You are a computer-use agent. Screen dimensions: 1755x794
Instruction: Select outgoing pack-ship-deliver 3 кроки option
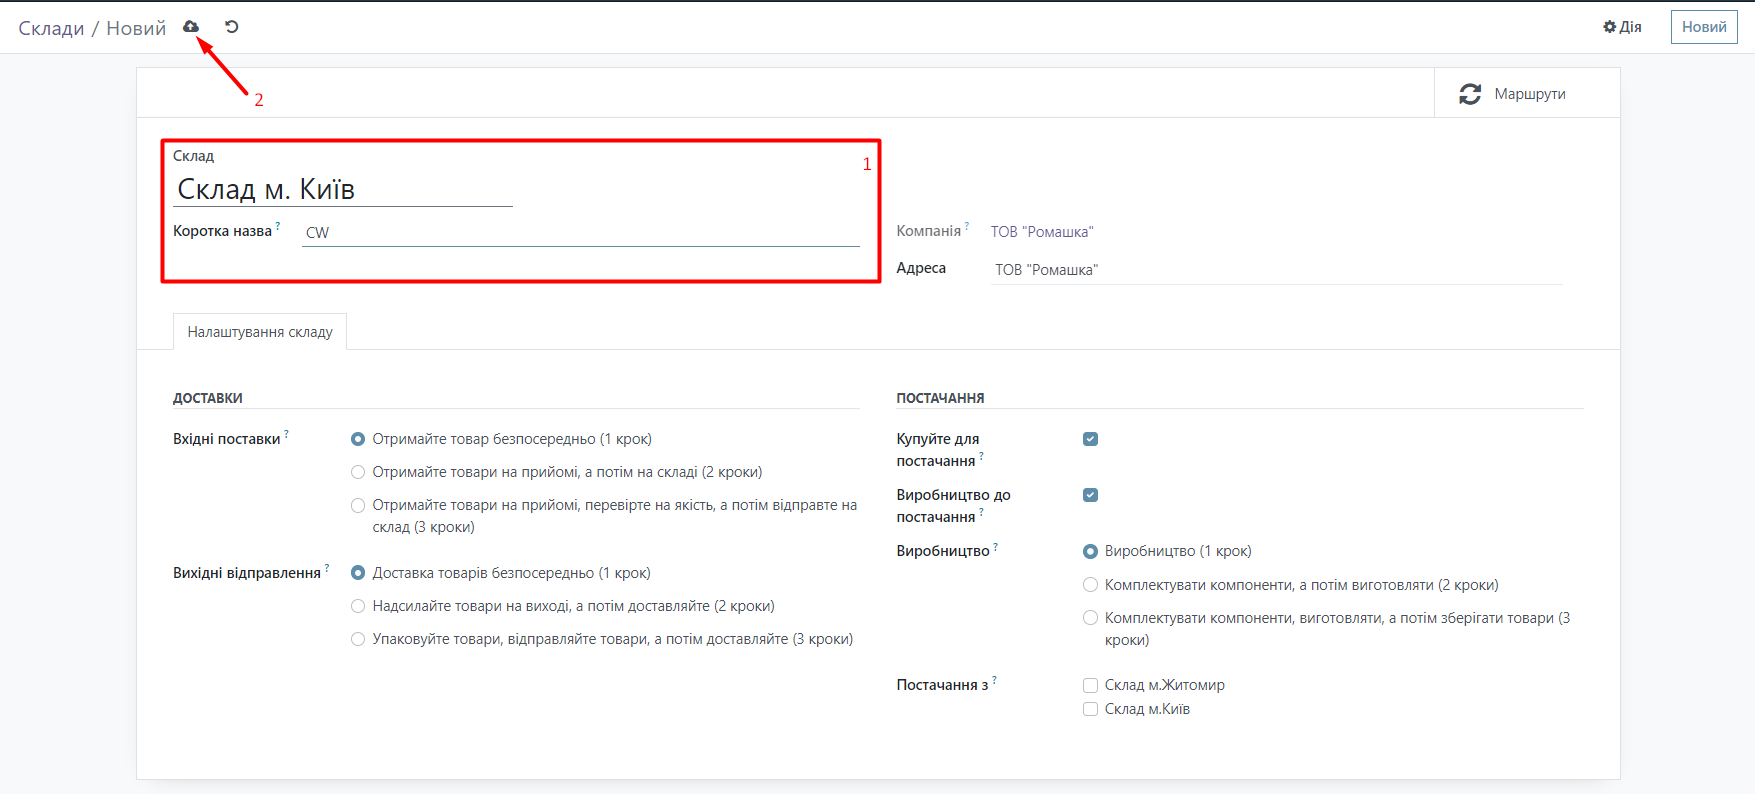point(358,639)
